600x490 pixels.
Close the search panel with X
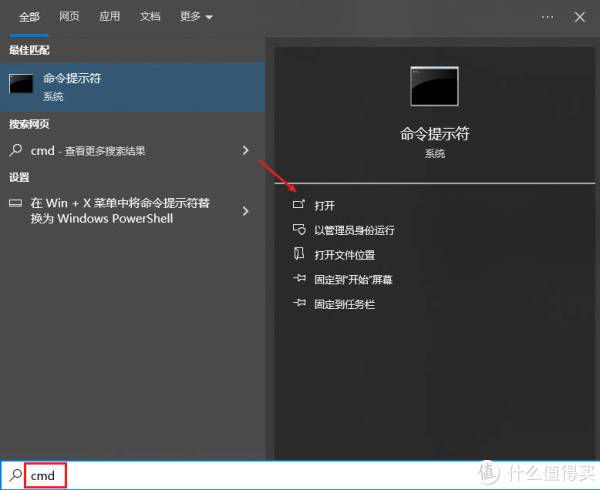coord(580,17)
